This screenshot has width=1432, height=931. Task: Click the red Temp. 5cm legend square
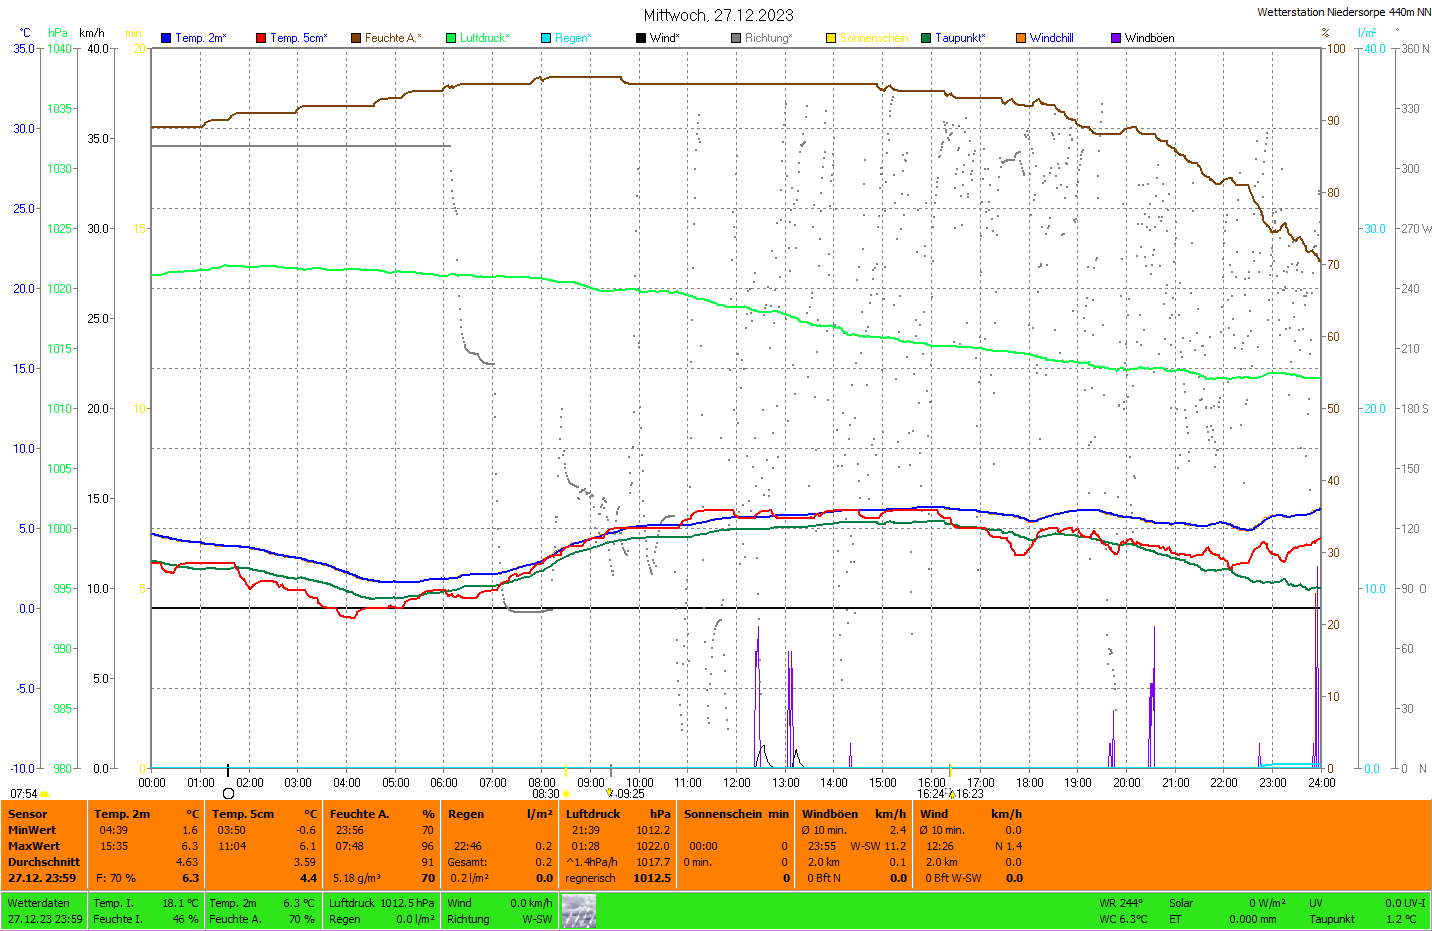pos(261,38)
